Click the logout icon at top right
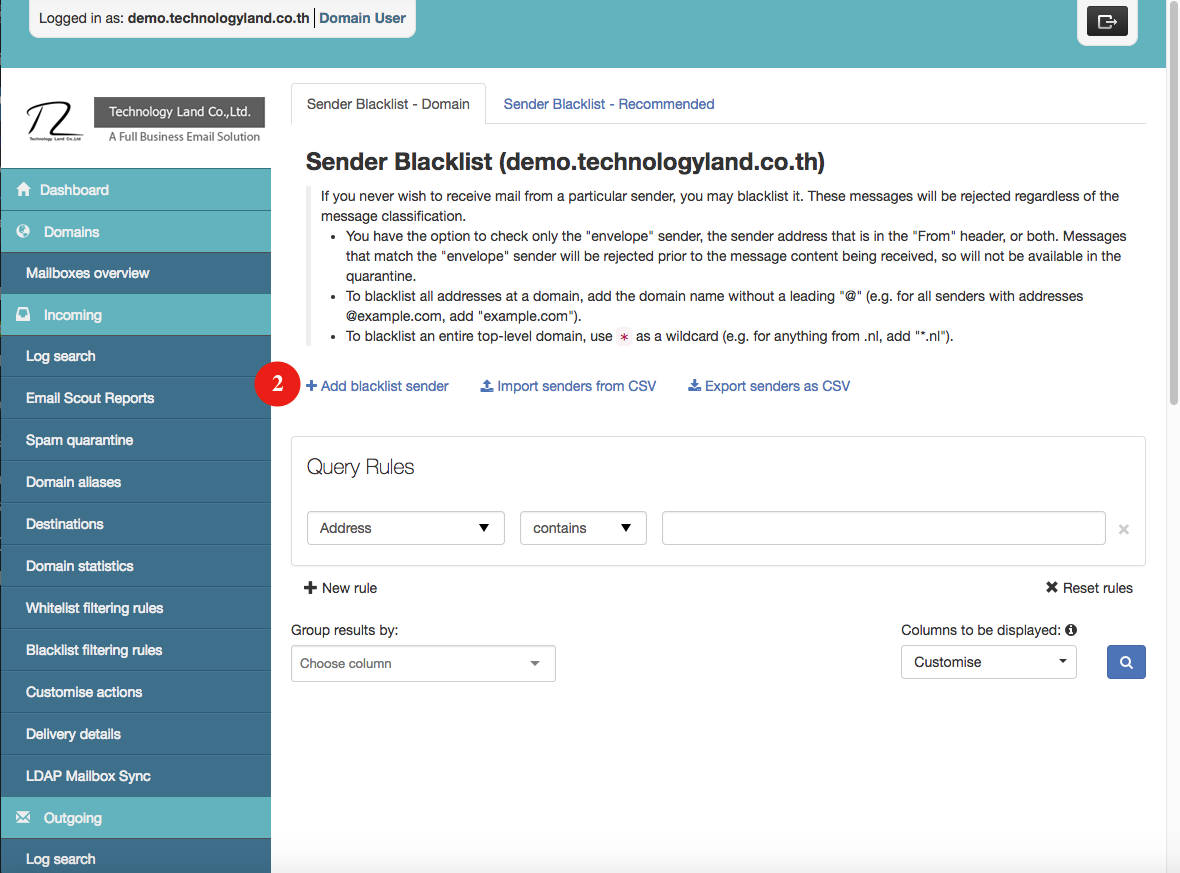 click(1107, 20)
